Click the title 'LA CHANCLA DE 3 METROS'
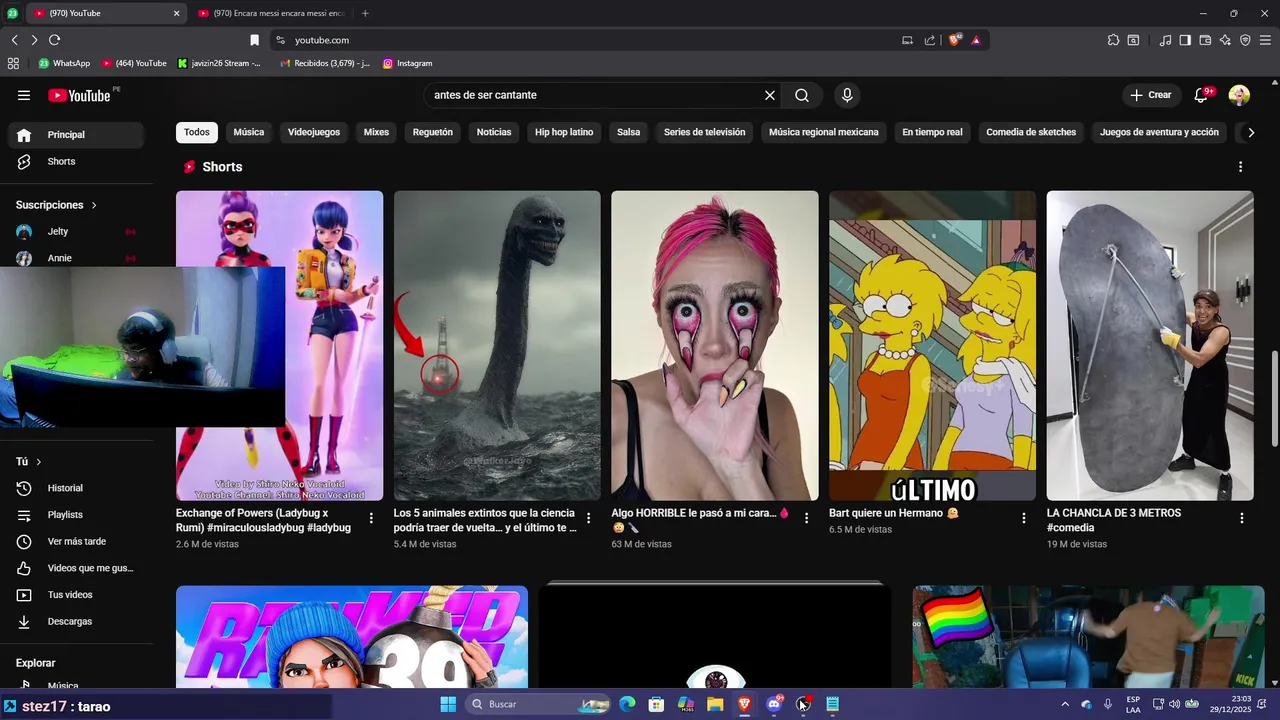1280x720 pixels. [1114, 520]
